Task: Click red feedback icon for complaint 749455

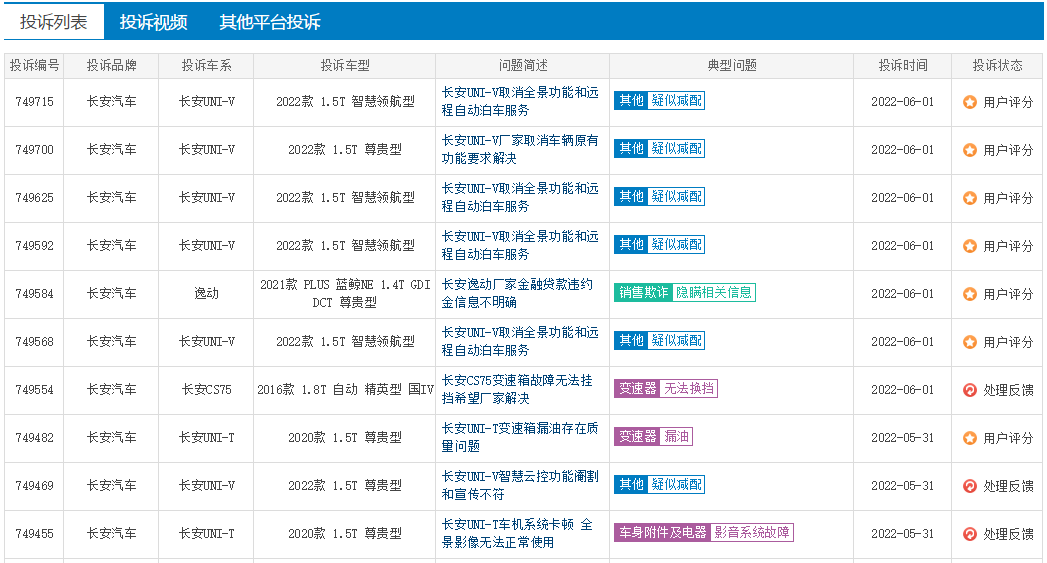Action: 970,534
